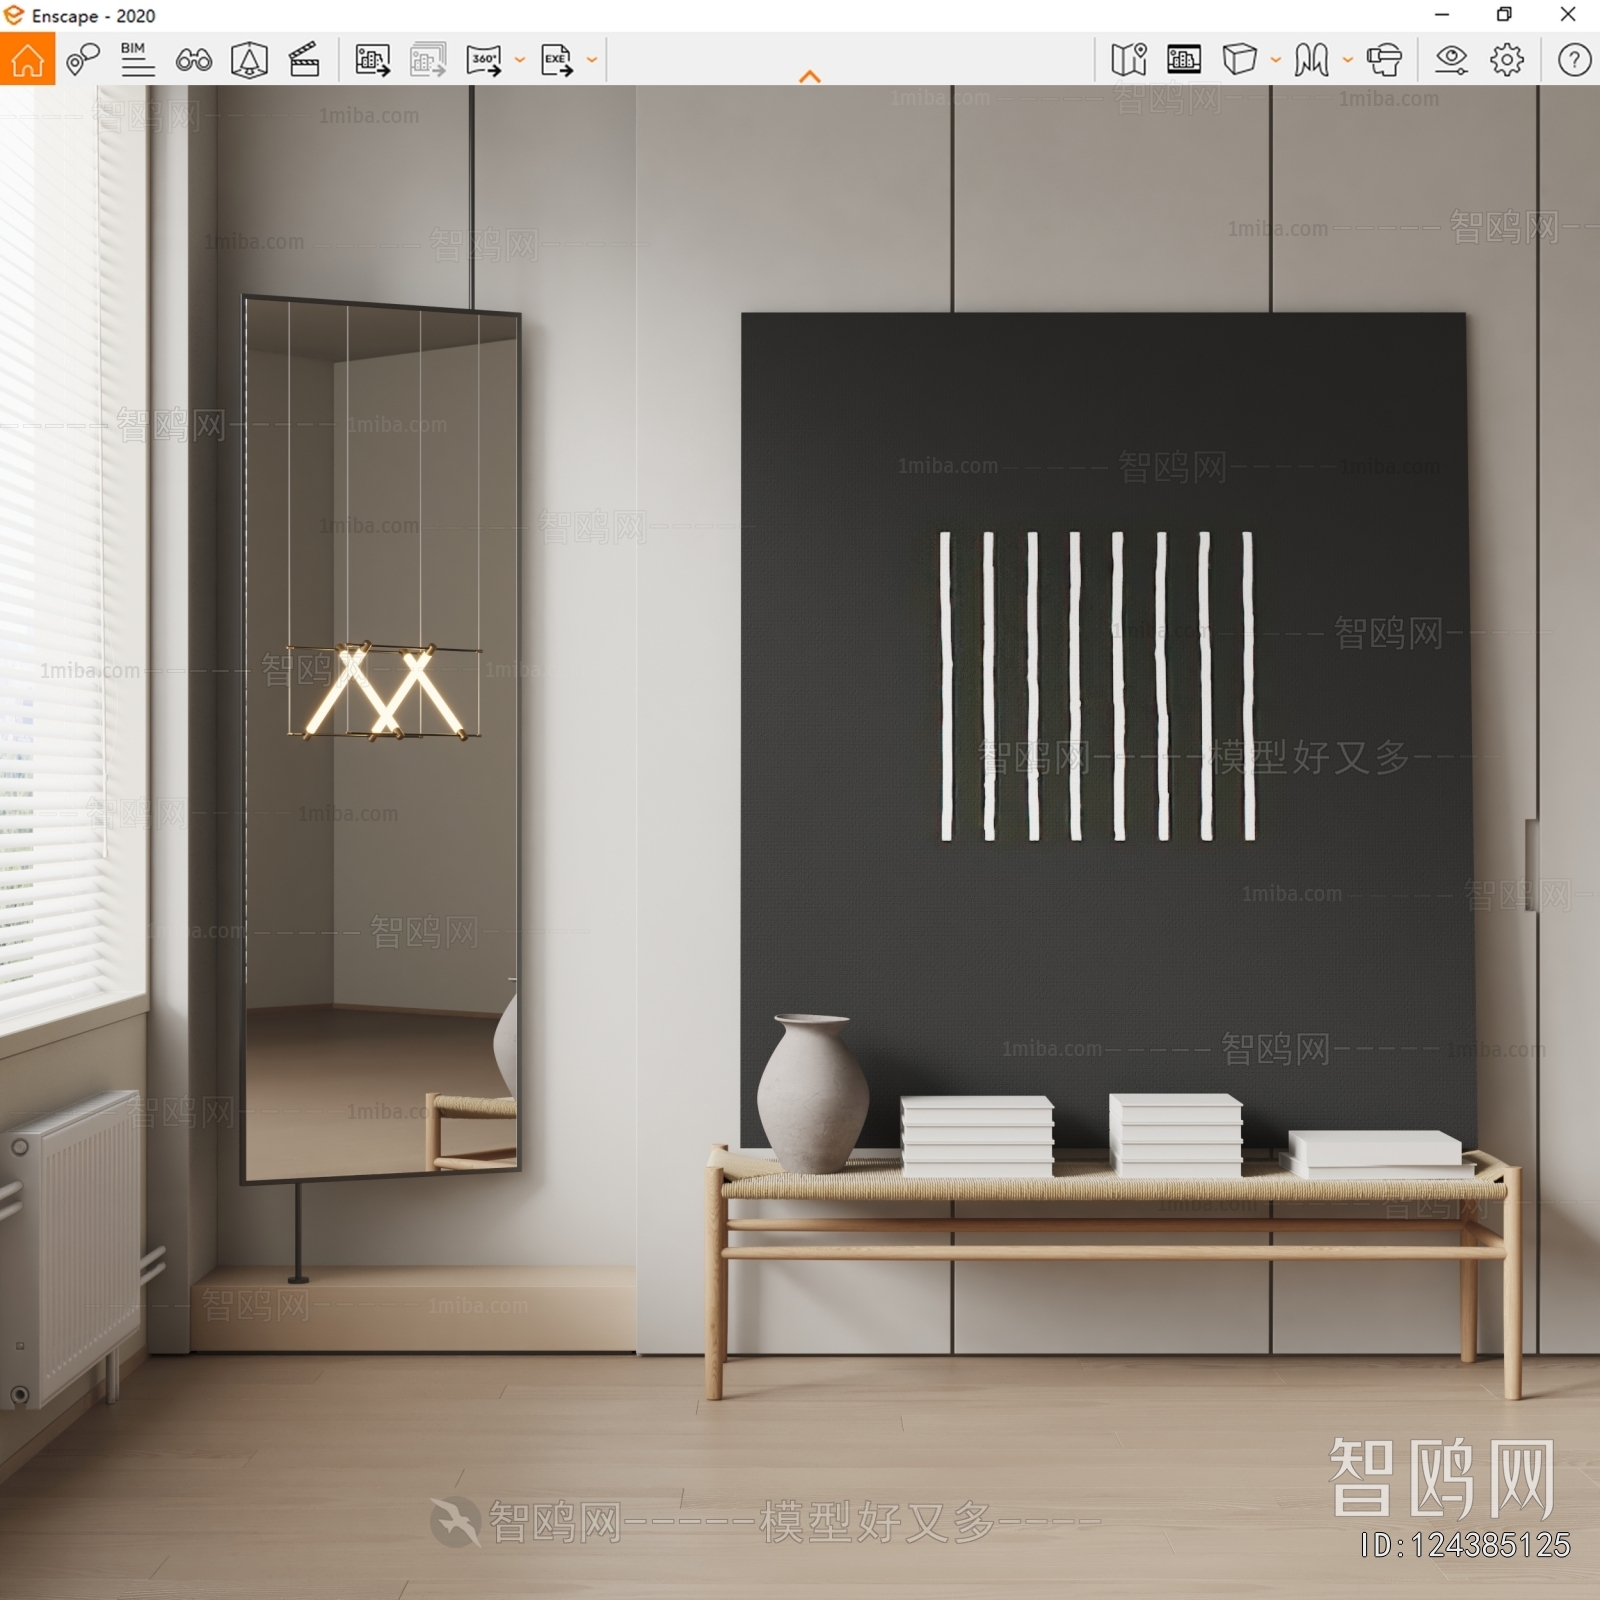The image size is (1600, 1600).
Task: Expand the EXE export dropdown arrow
Action: tap(592, 60)
